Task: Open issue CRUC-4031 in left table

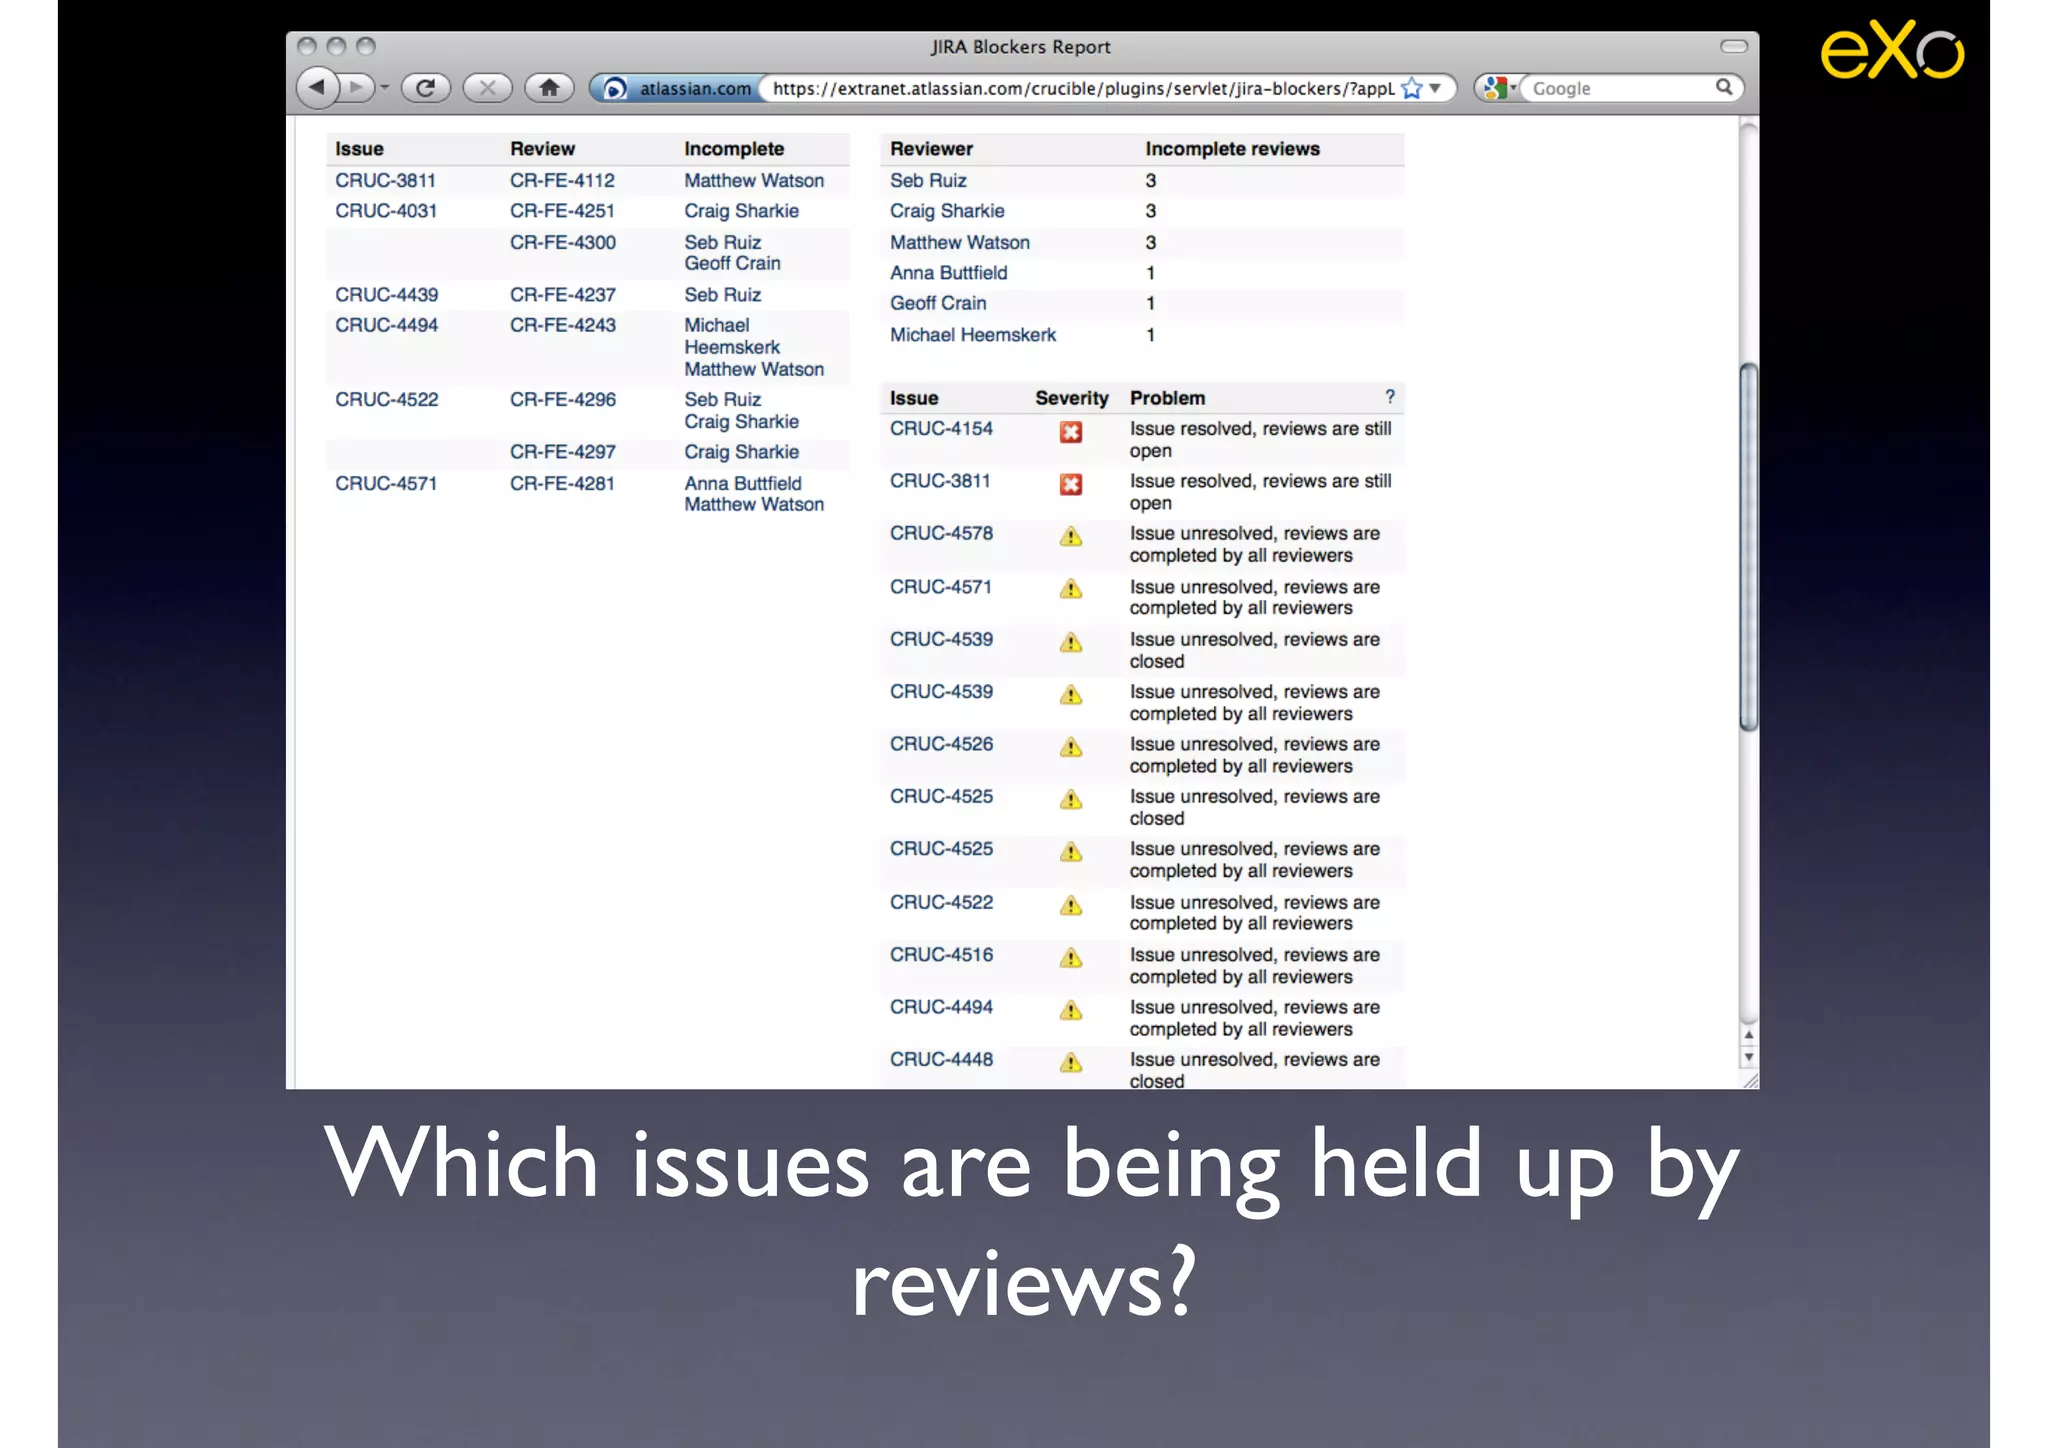Action: 386,211
